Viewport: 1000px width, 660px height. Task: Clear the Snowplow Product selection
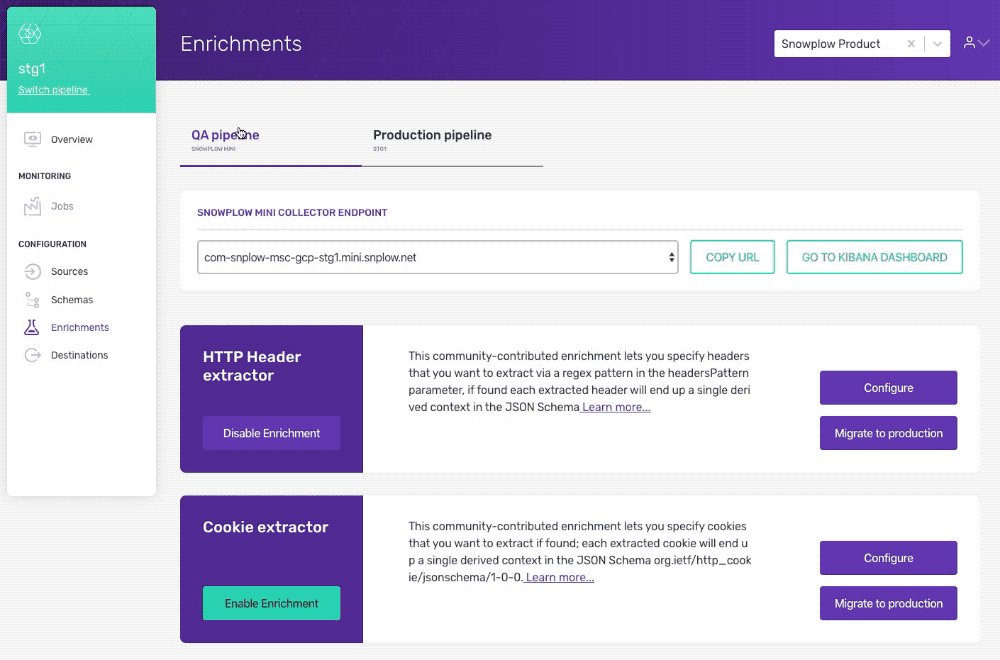coord(911,43)
